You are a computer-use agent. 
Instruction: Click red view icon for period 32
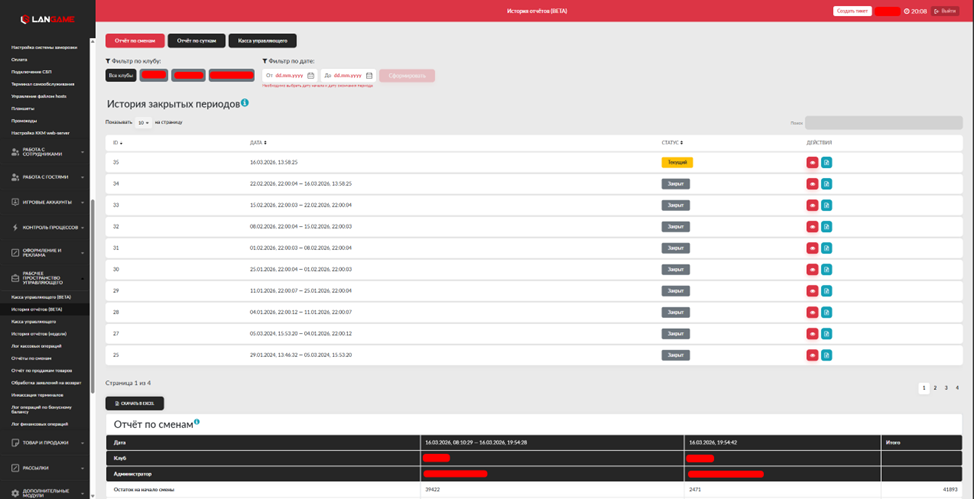812,227
